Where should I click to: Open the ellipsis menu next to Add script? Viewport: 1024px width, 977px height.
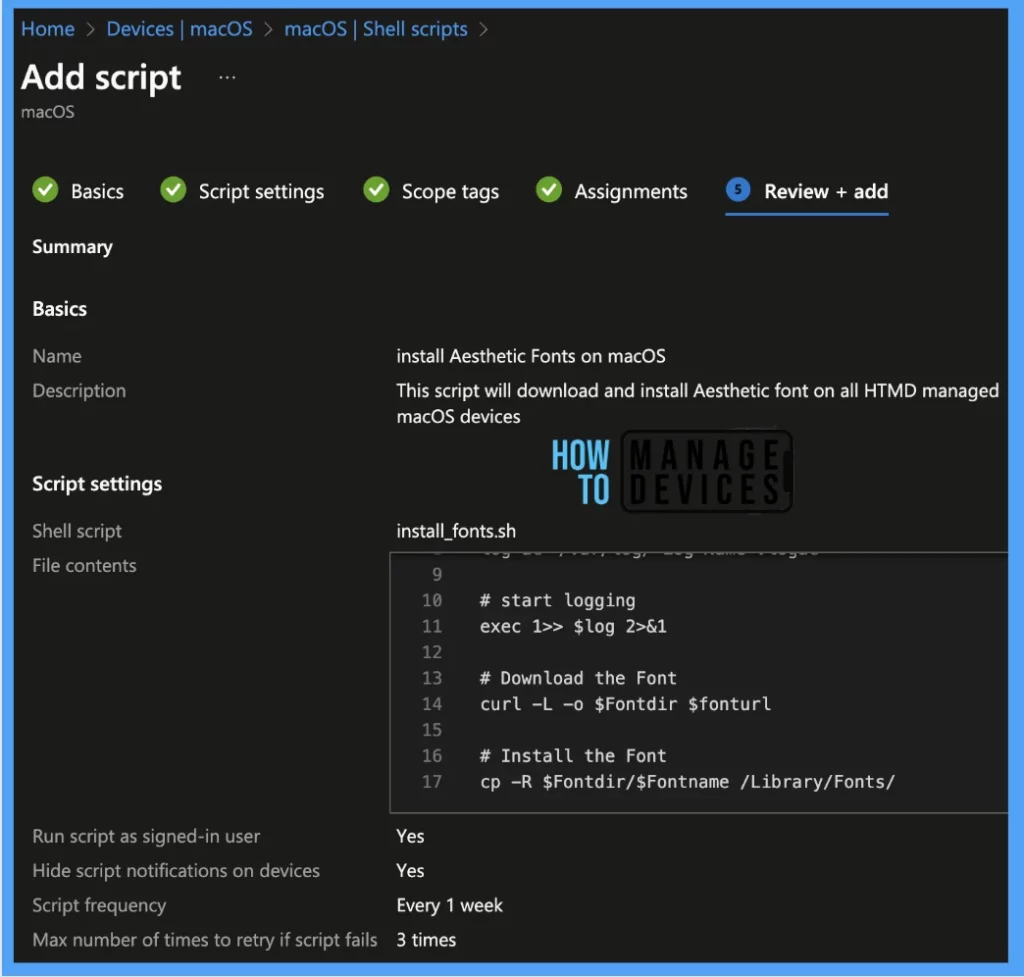point(227,77)
